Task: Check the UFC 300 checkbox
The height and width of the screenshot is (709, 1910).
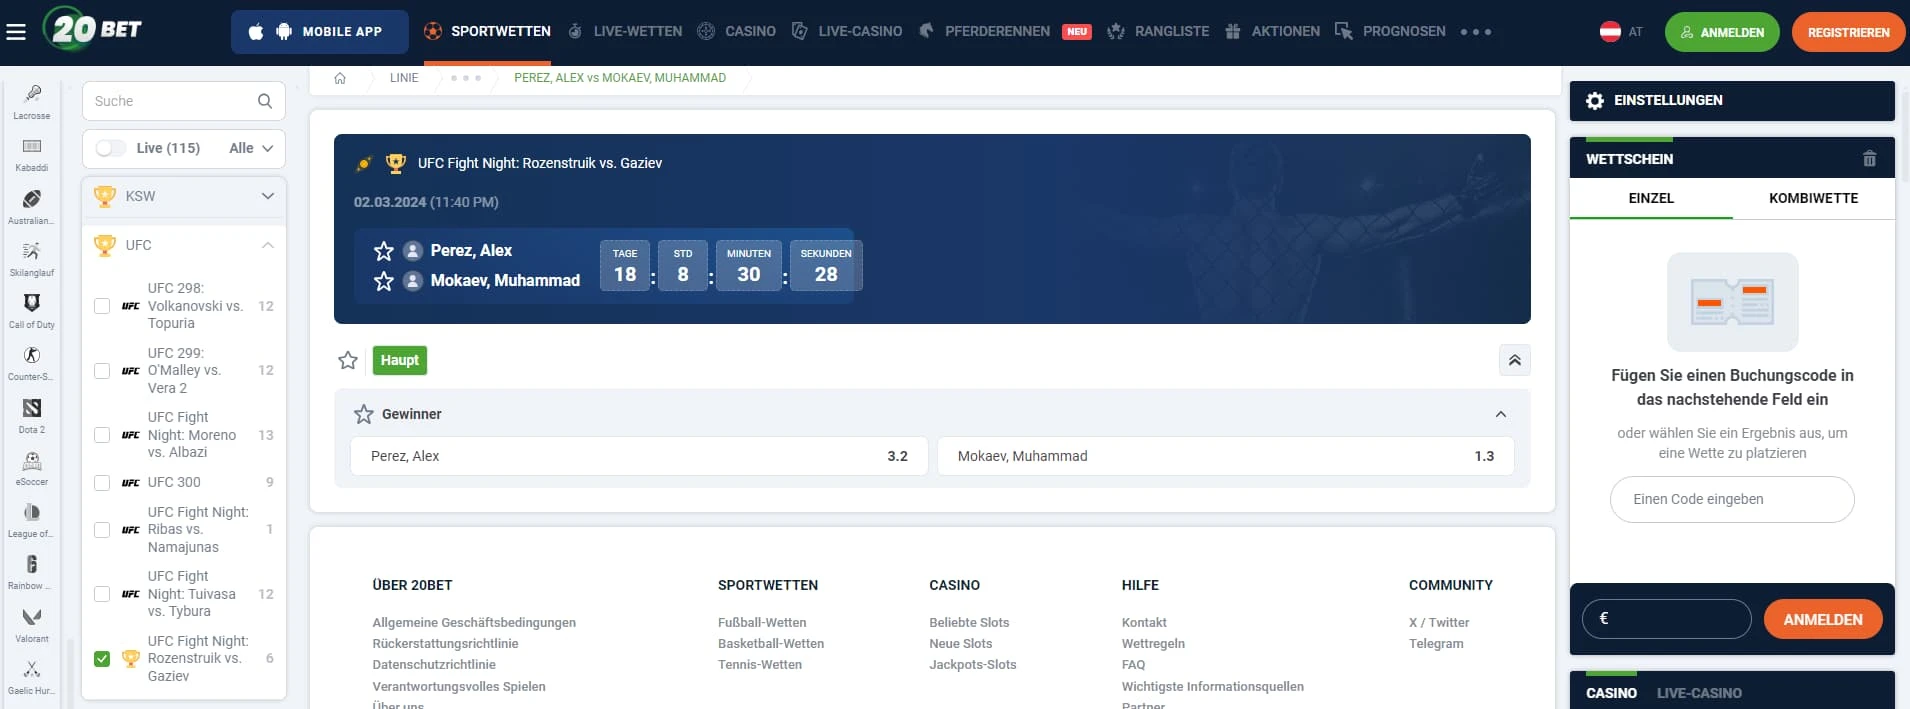Action: (102, 483)
